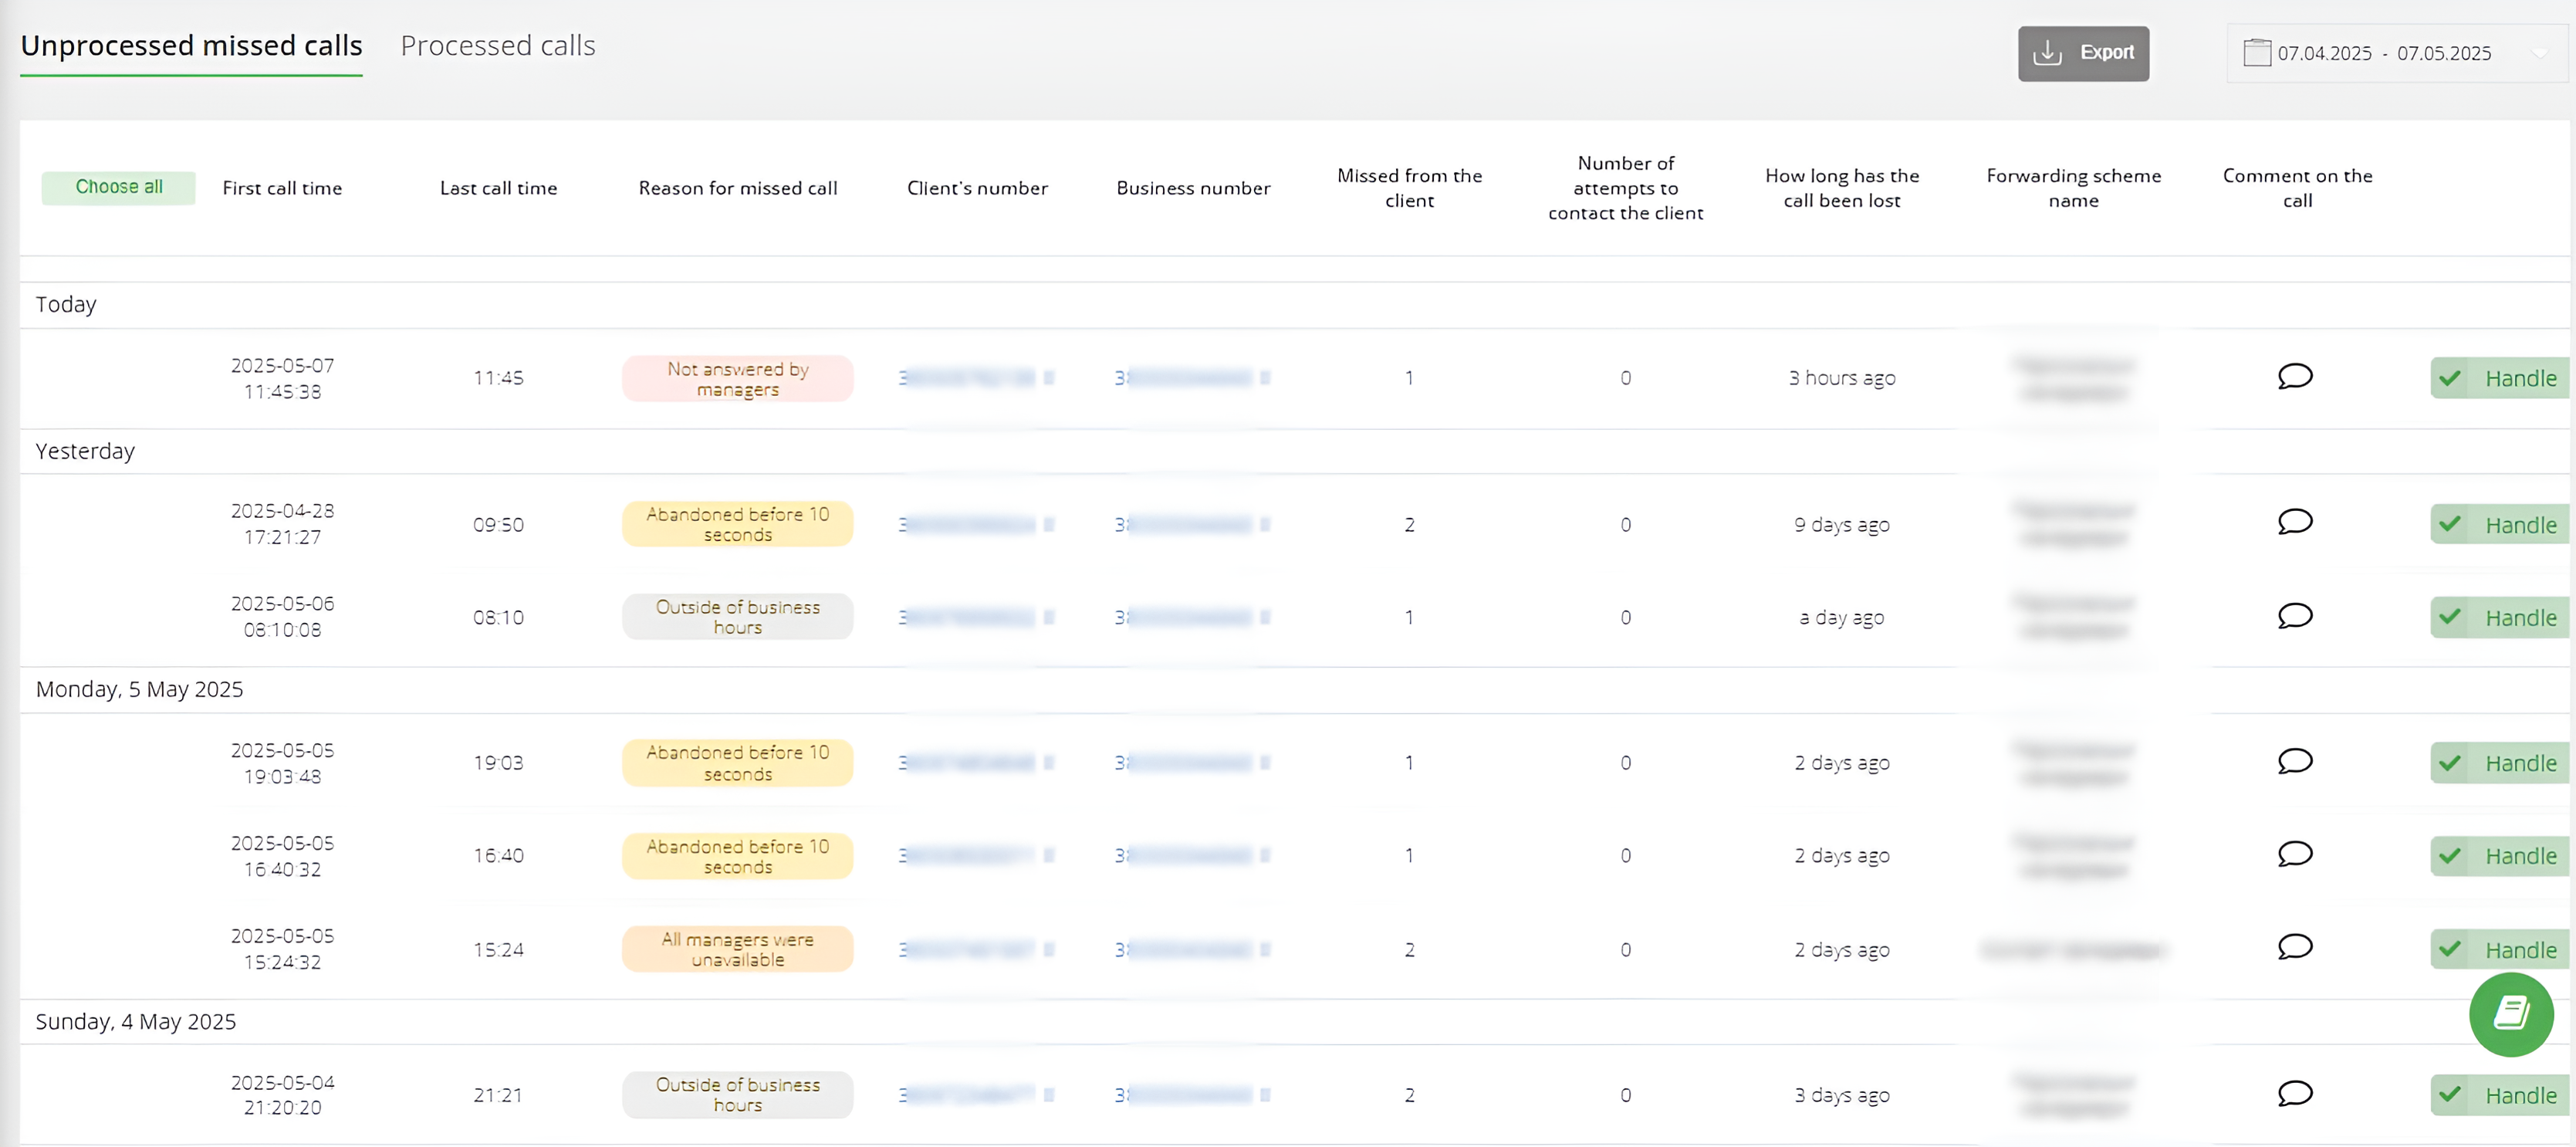Image resolution: width=2576 pixels, height=1147 pixels.
Task: Click the 9 days ago cell
Action: click(x=1842, y=525)
